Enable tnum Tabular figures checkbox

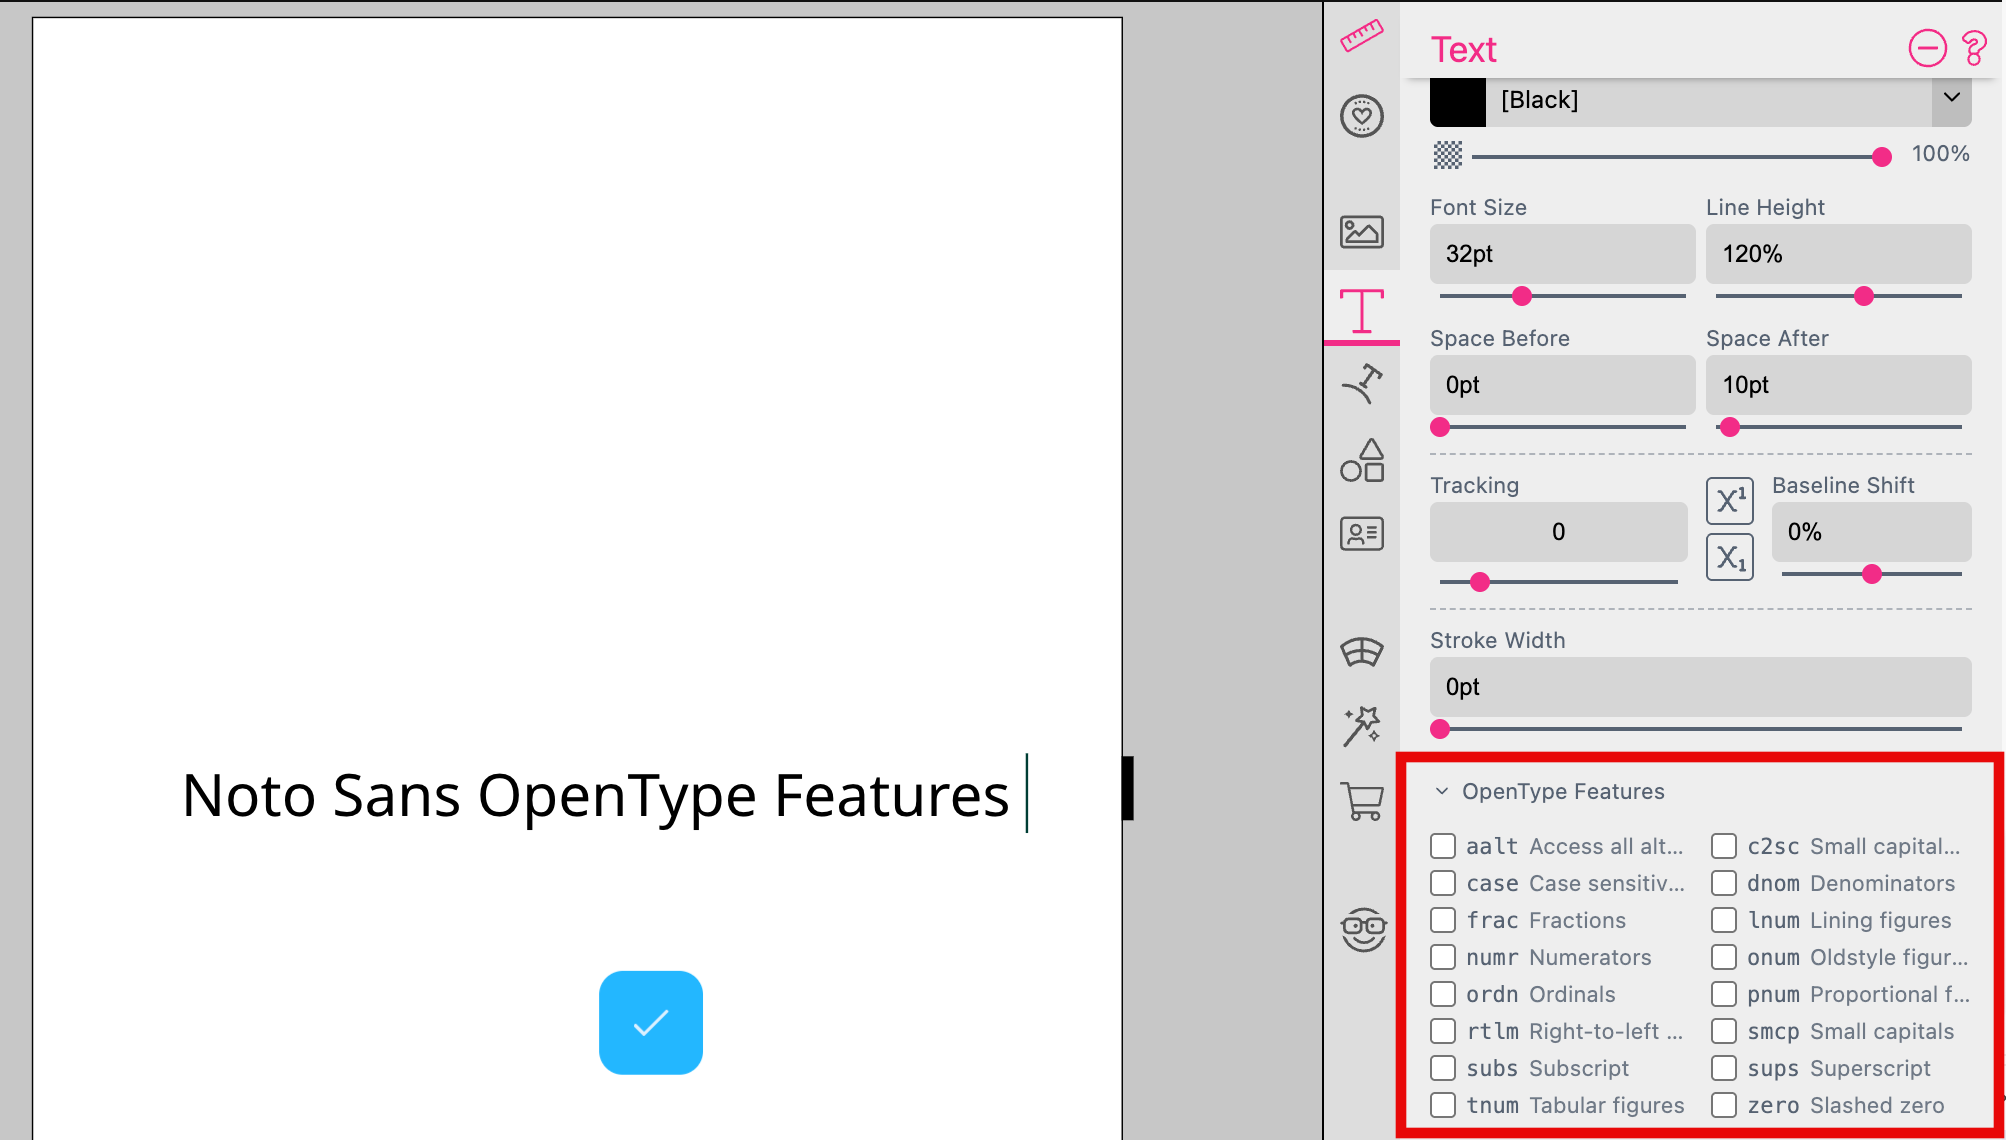click(1443, 1105)
